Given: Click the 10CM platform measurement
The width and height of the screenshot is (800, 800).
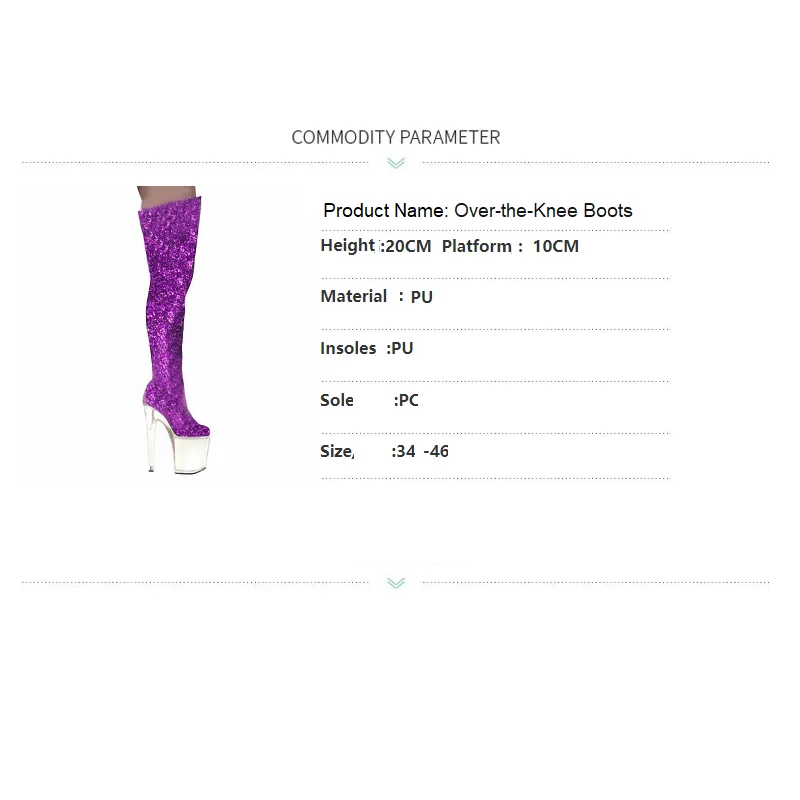Looking at the screenshot, I should [x=556, y=246].
